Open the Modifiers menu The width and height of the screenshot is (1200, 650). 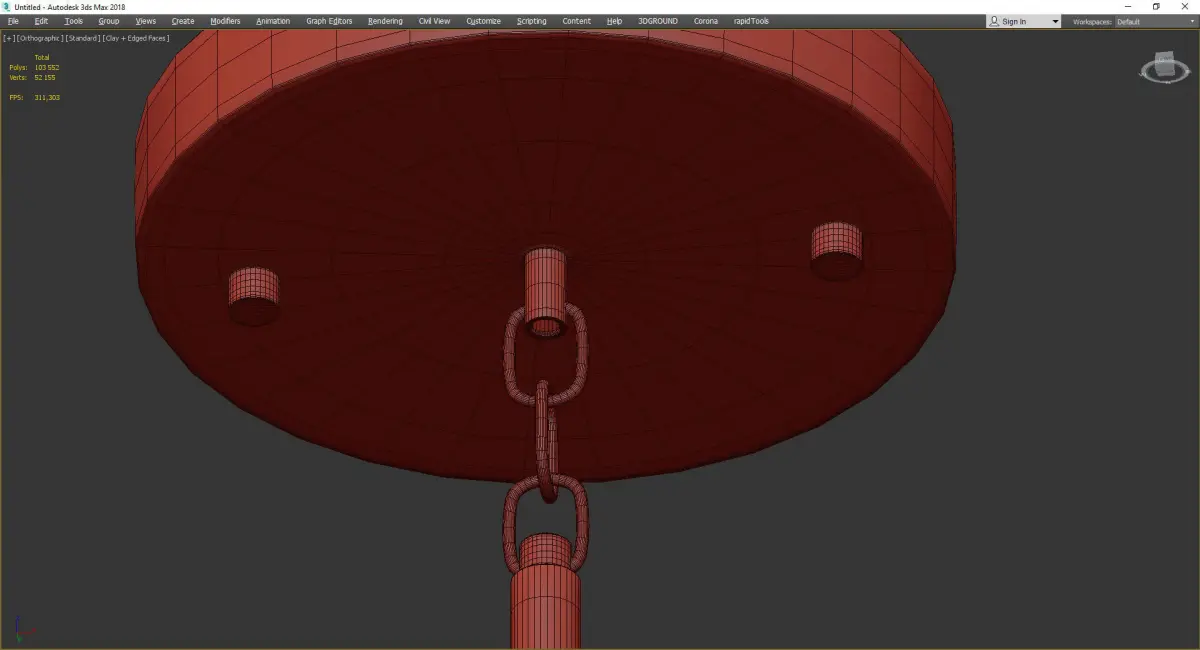tap(225, 21)
